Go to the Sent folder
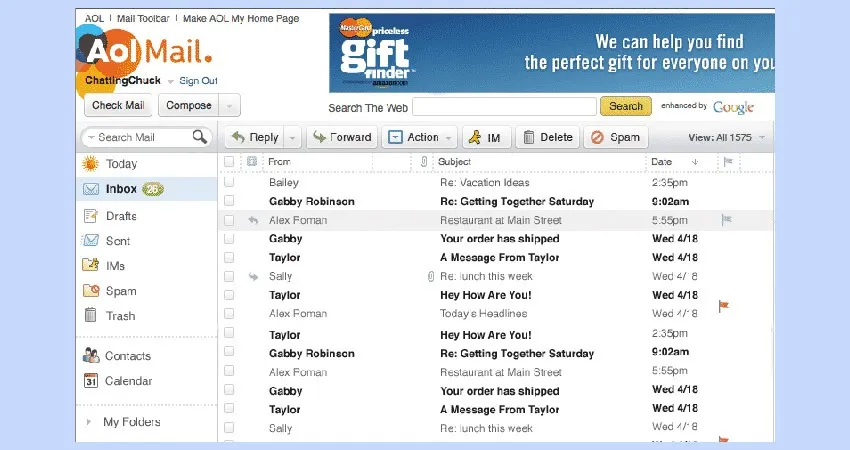This screenshot has width=850, height=450. [x=118, y=241]
